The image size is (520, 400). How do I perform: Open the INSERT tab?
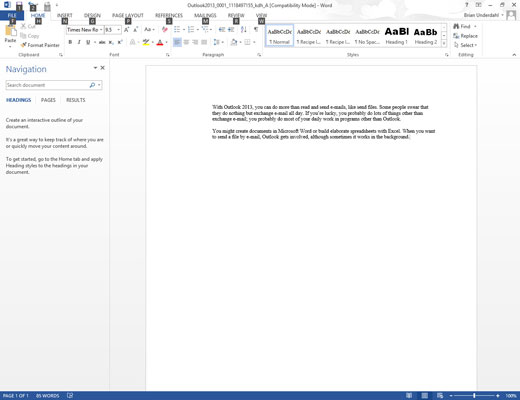64,15
